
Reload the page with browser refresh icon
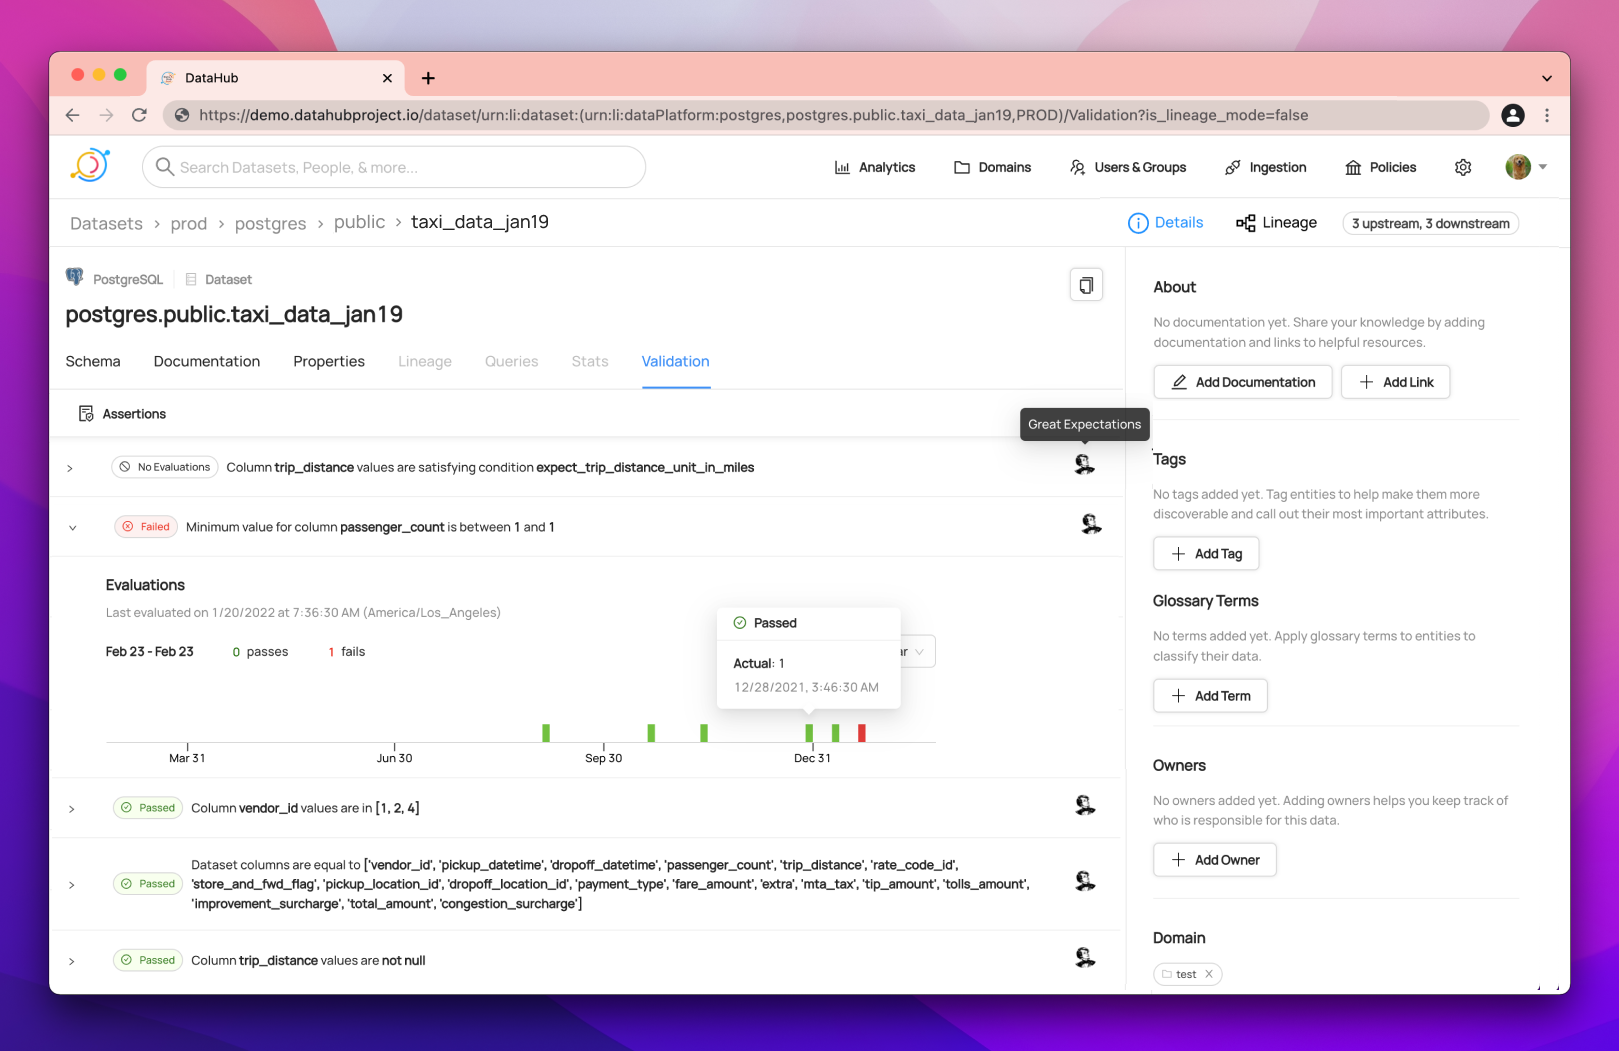click(x=139, y=115)
